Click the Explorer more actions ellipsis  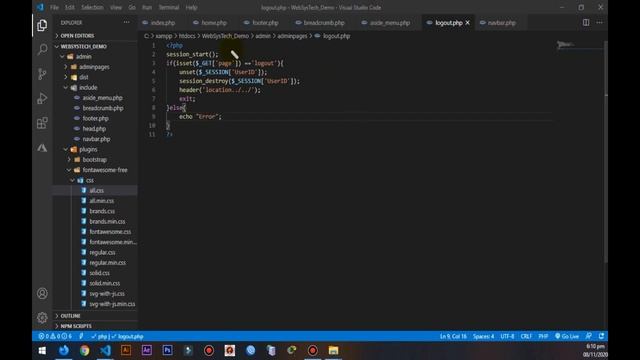(x=127, y=22)
